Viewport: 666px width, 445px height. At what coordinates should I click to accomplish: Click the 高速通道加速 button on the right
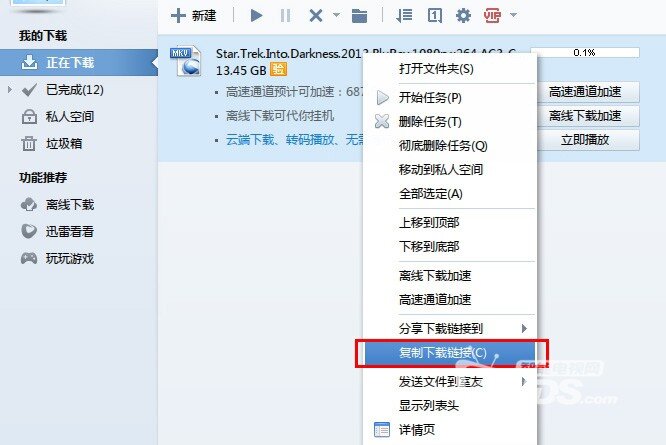(588, 92)
